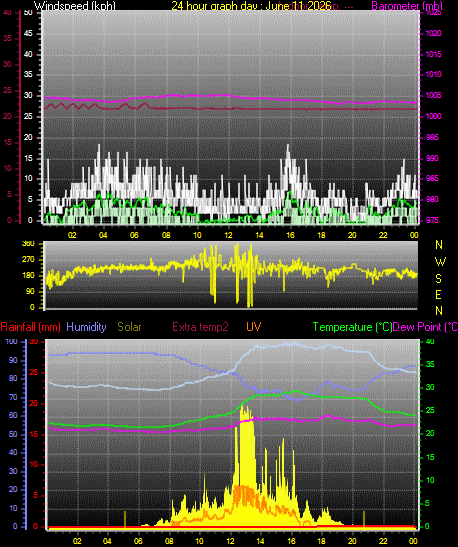Screen dimensions: 458x547
Task: Click the "W" compass letter beside wind direction graph
Action: point(440,262)
